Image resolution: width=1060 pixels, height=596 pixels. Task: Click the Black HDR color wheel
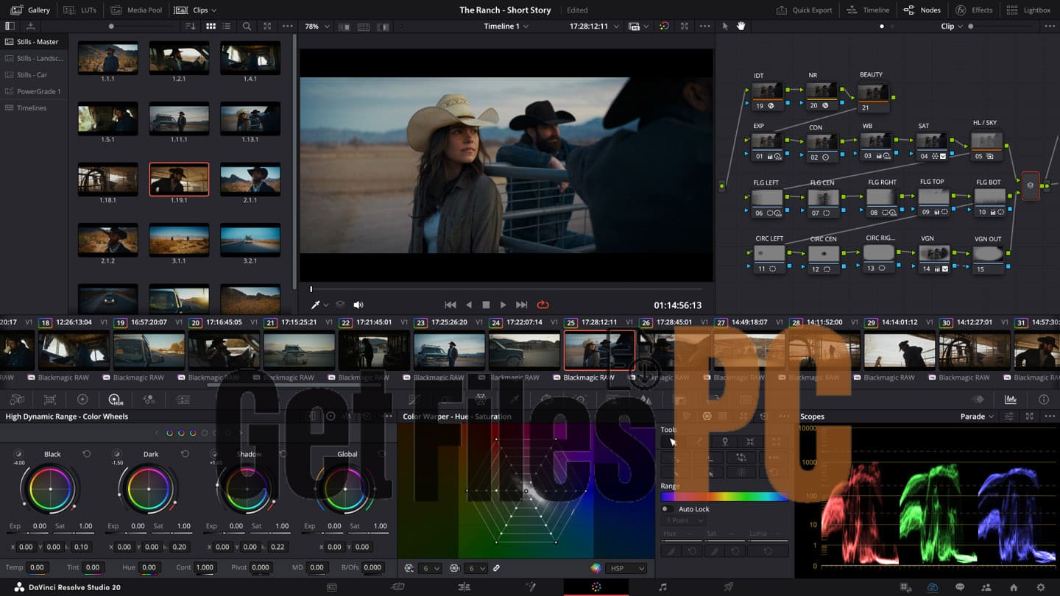pos(50,489)
